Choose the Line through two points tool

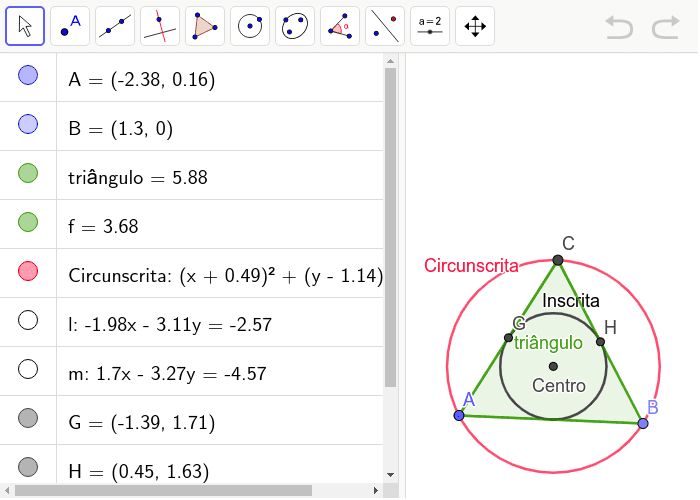pos(115,26)
